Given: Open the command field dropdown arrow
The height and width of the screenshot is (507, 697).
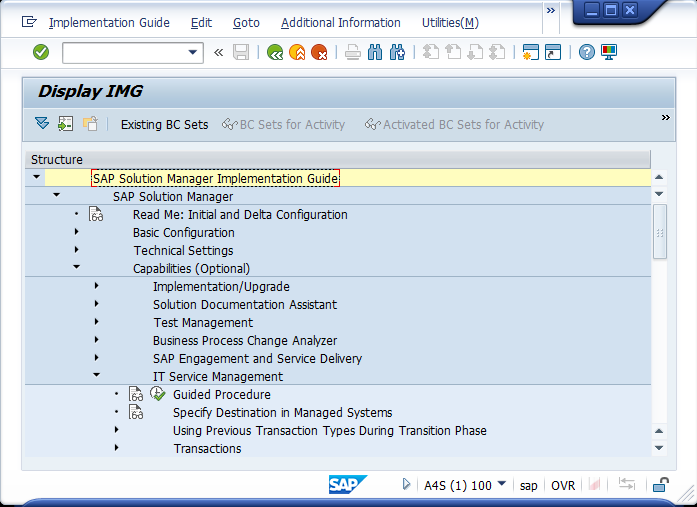Looking at the screenshot, I should [194, 52].
